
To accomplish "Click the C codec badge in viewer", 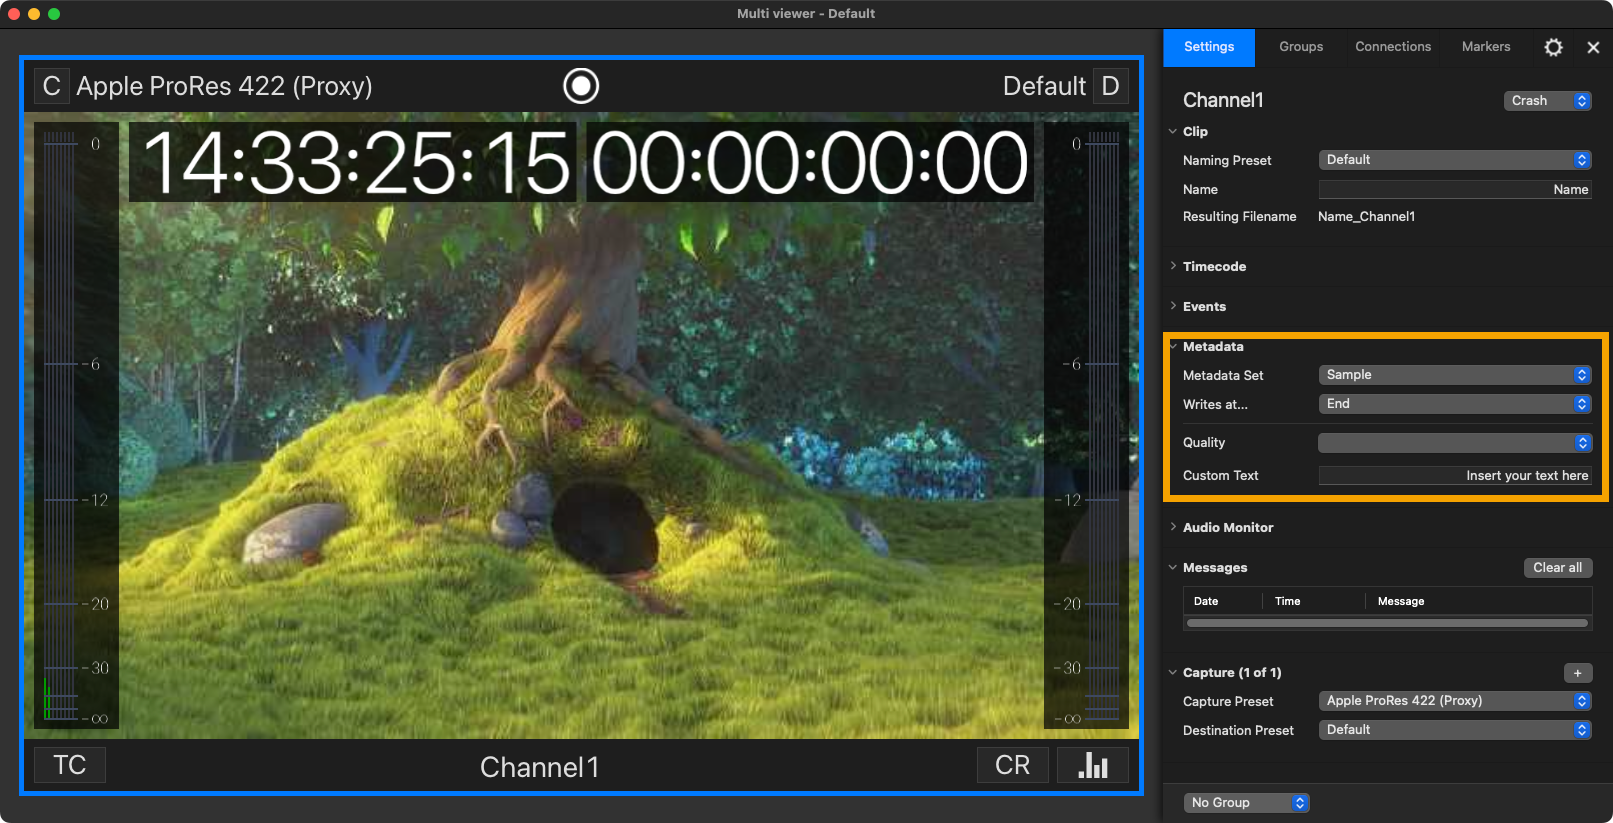I will (52, 86).
